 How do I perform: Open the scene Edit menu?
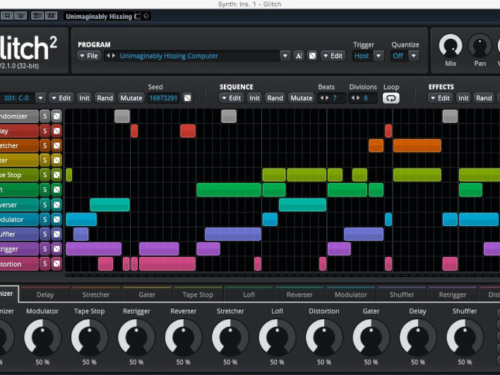pos(61,98)
